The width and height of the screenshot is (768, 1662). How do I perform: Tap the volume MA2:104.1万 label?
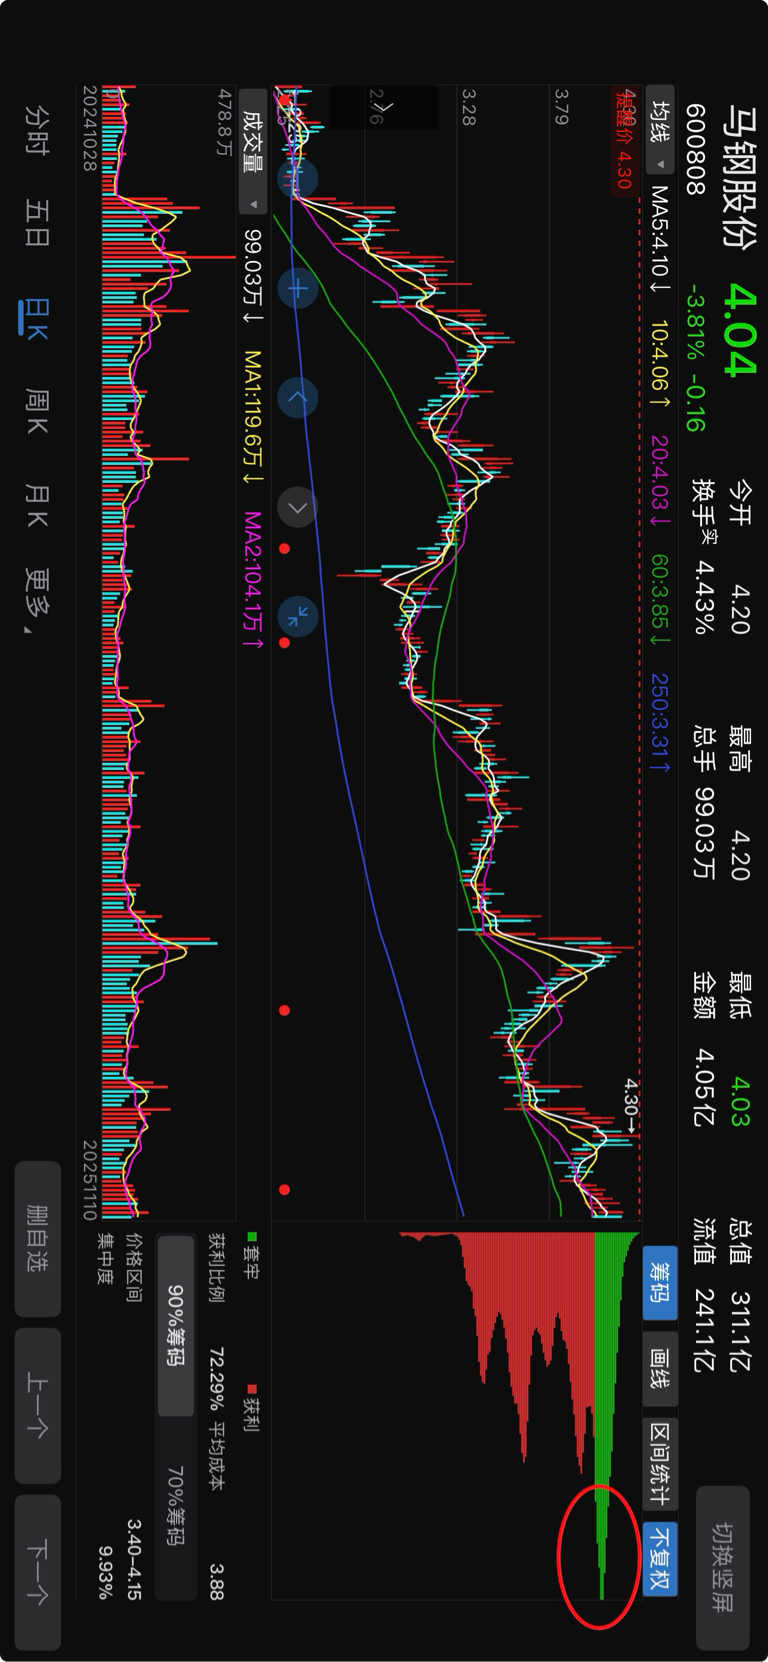252,582
